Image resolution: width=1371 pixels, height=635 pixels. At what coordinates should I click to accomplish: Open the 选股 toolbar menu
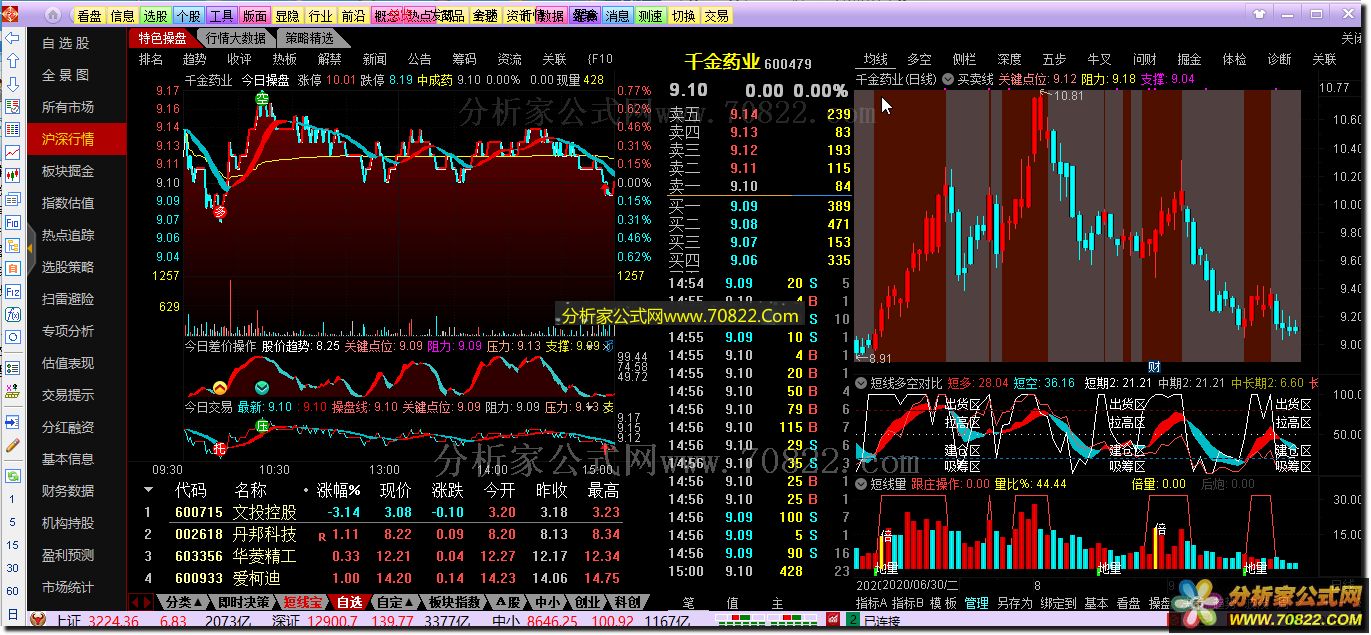(156, 16)
